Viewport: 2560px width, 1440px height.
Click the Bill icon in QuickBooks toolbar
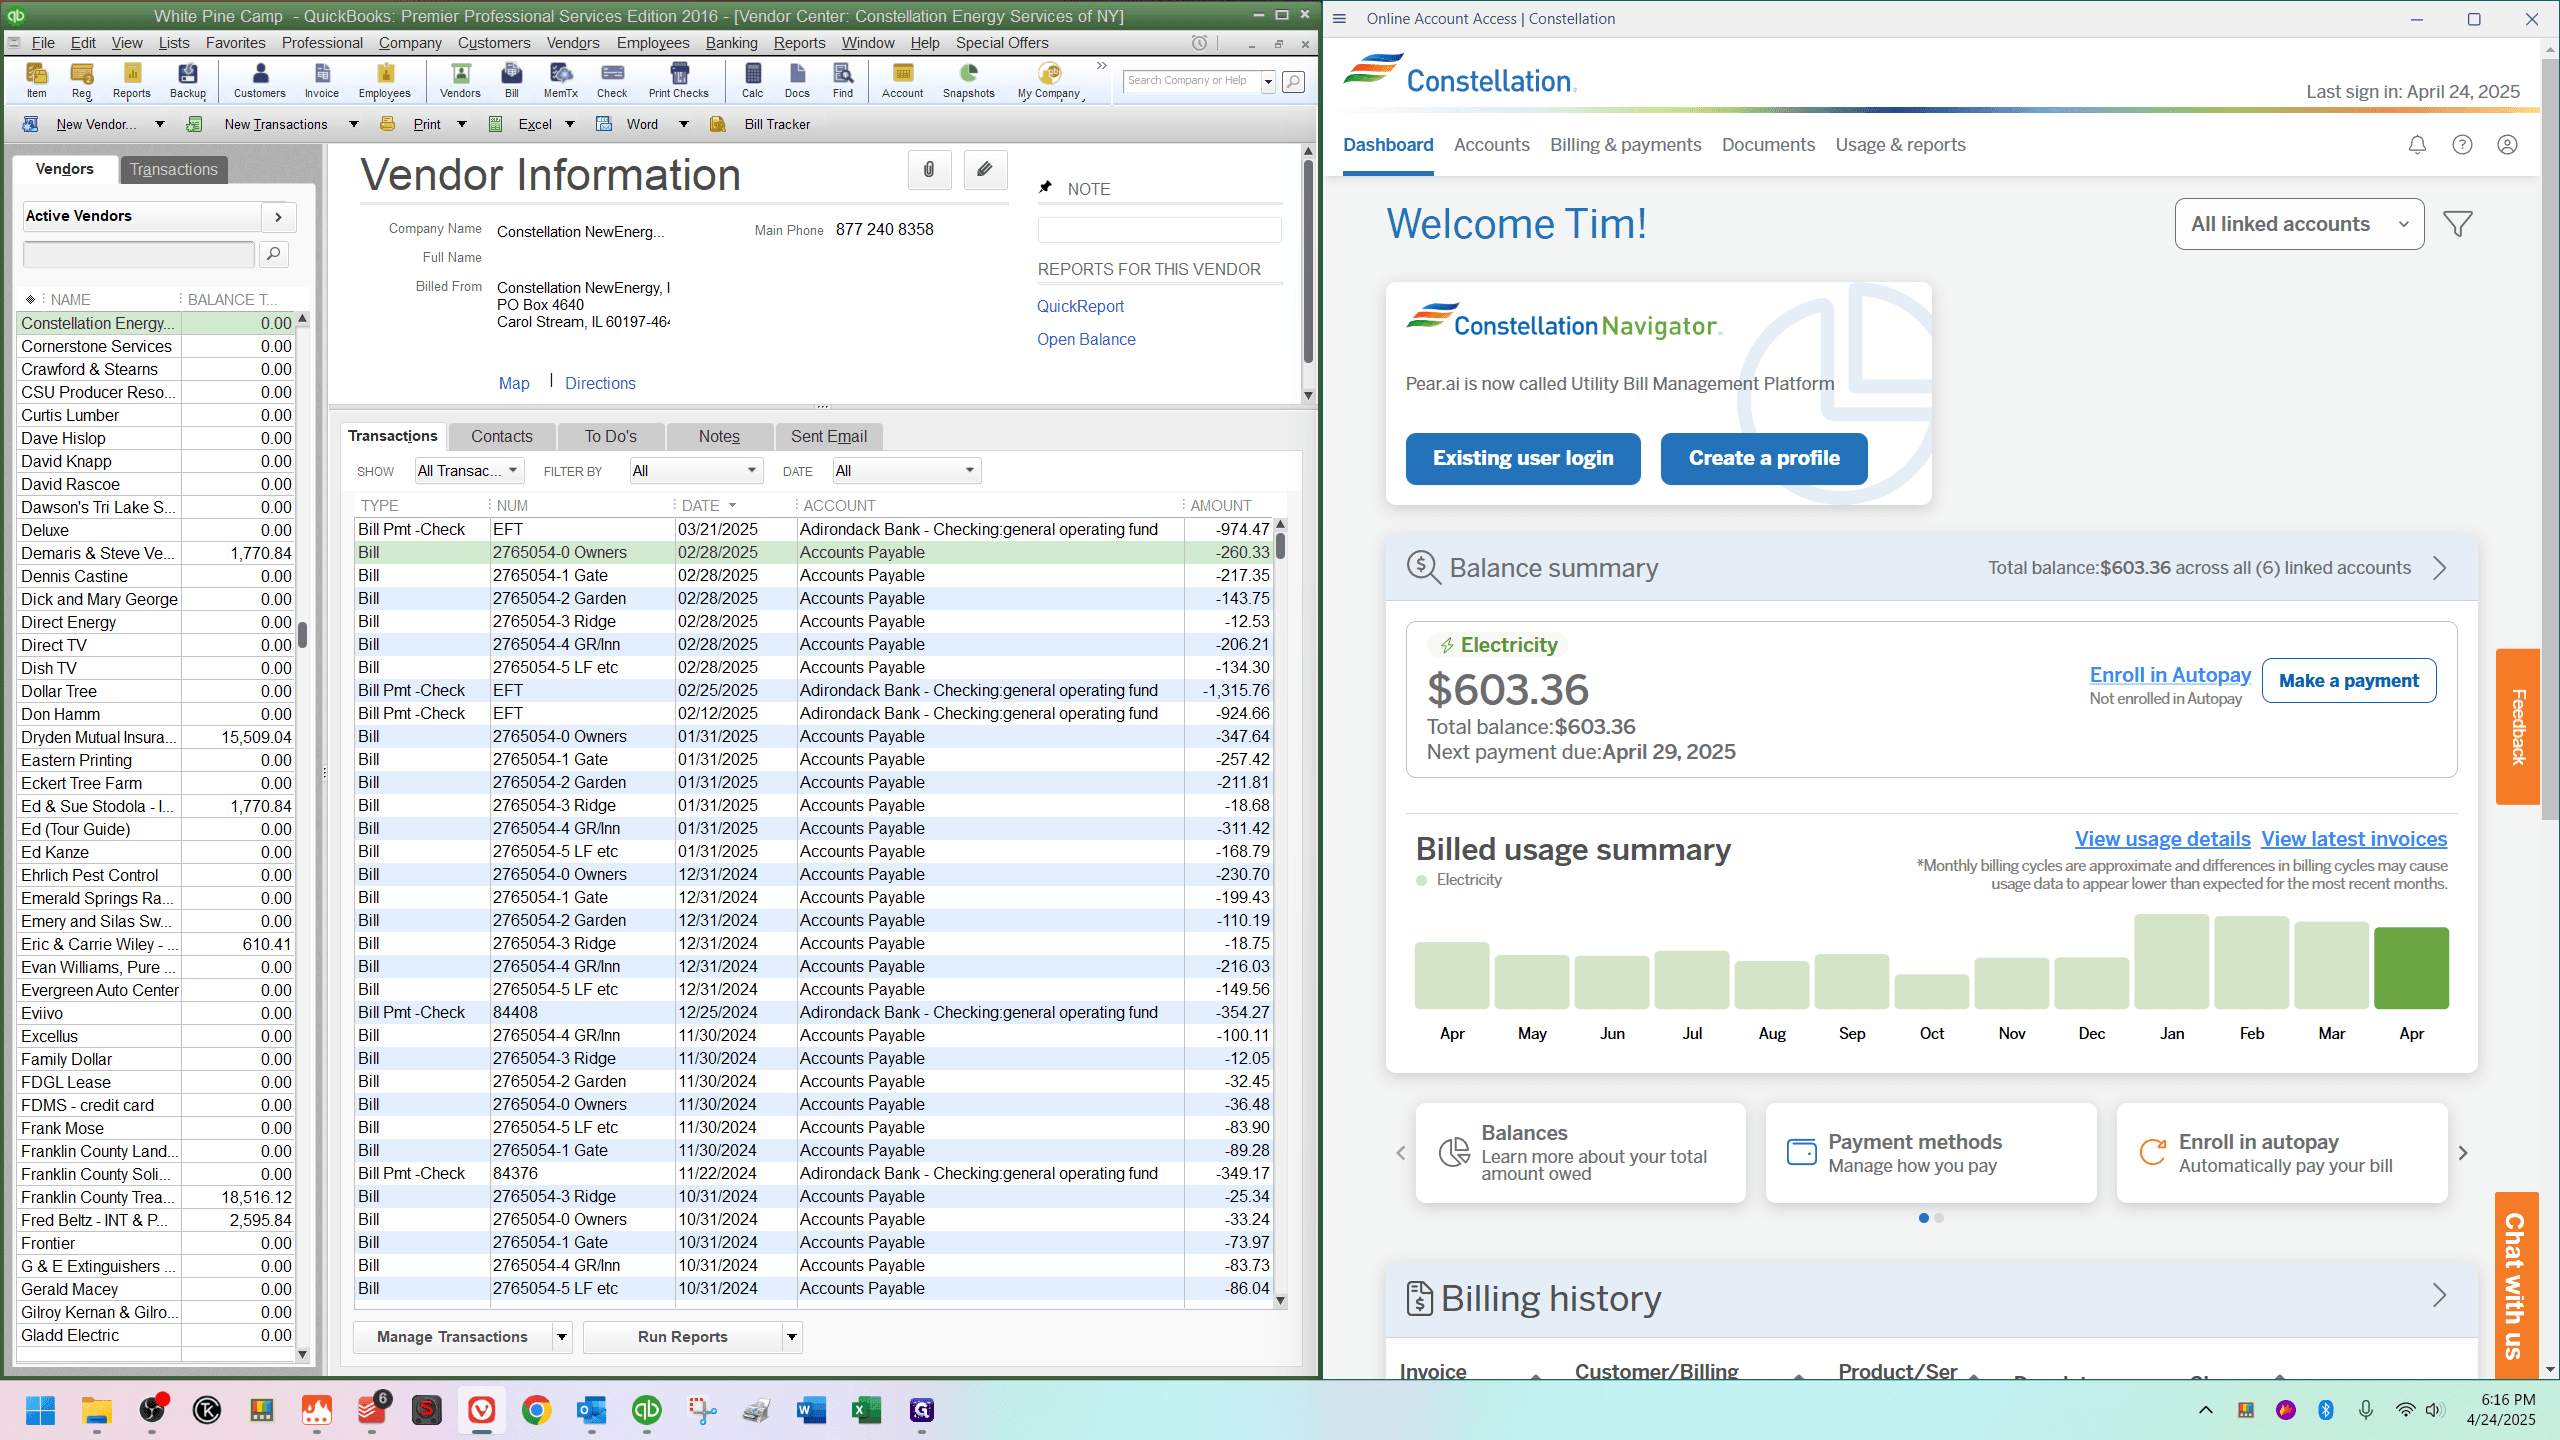511,80
